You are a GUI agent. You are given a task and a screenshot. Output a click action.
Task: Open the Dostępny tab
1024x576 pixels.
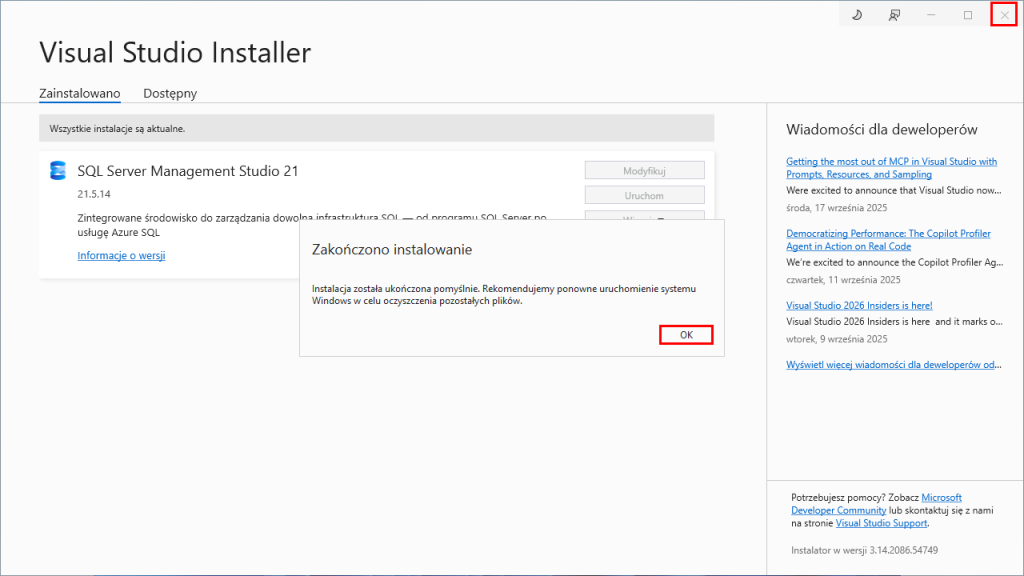(170, 93)
